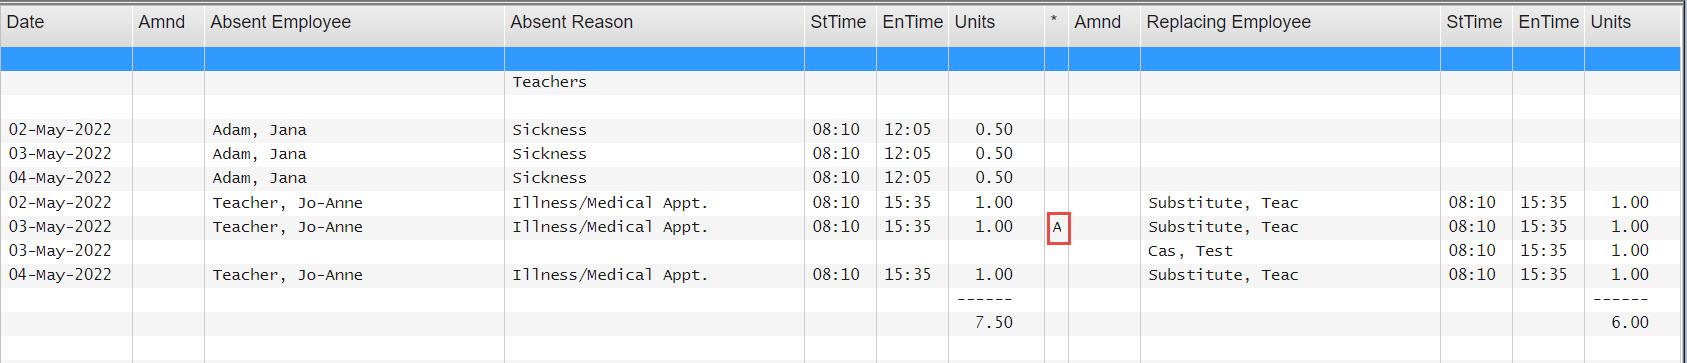Viewport: 1687px width, 363px height.
Task: Select Substitute, Teac on 02-May-2022 row
Action: coord(1223,203)
